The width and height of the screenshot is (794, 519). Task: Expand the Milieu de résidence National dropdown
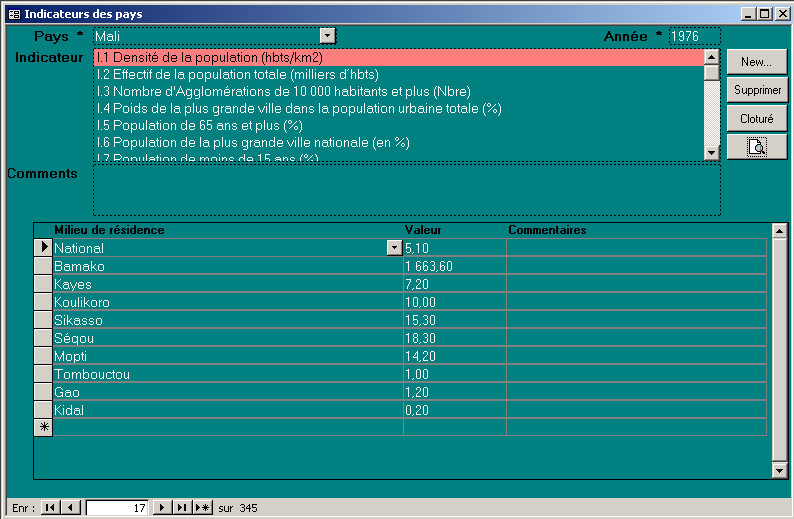coord(394,248)
